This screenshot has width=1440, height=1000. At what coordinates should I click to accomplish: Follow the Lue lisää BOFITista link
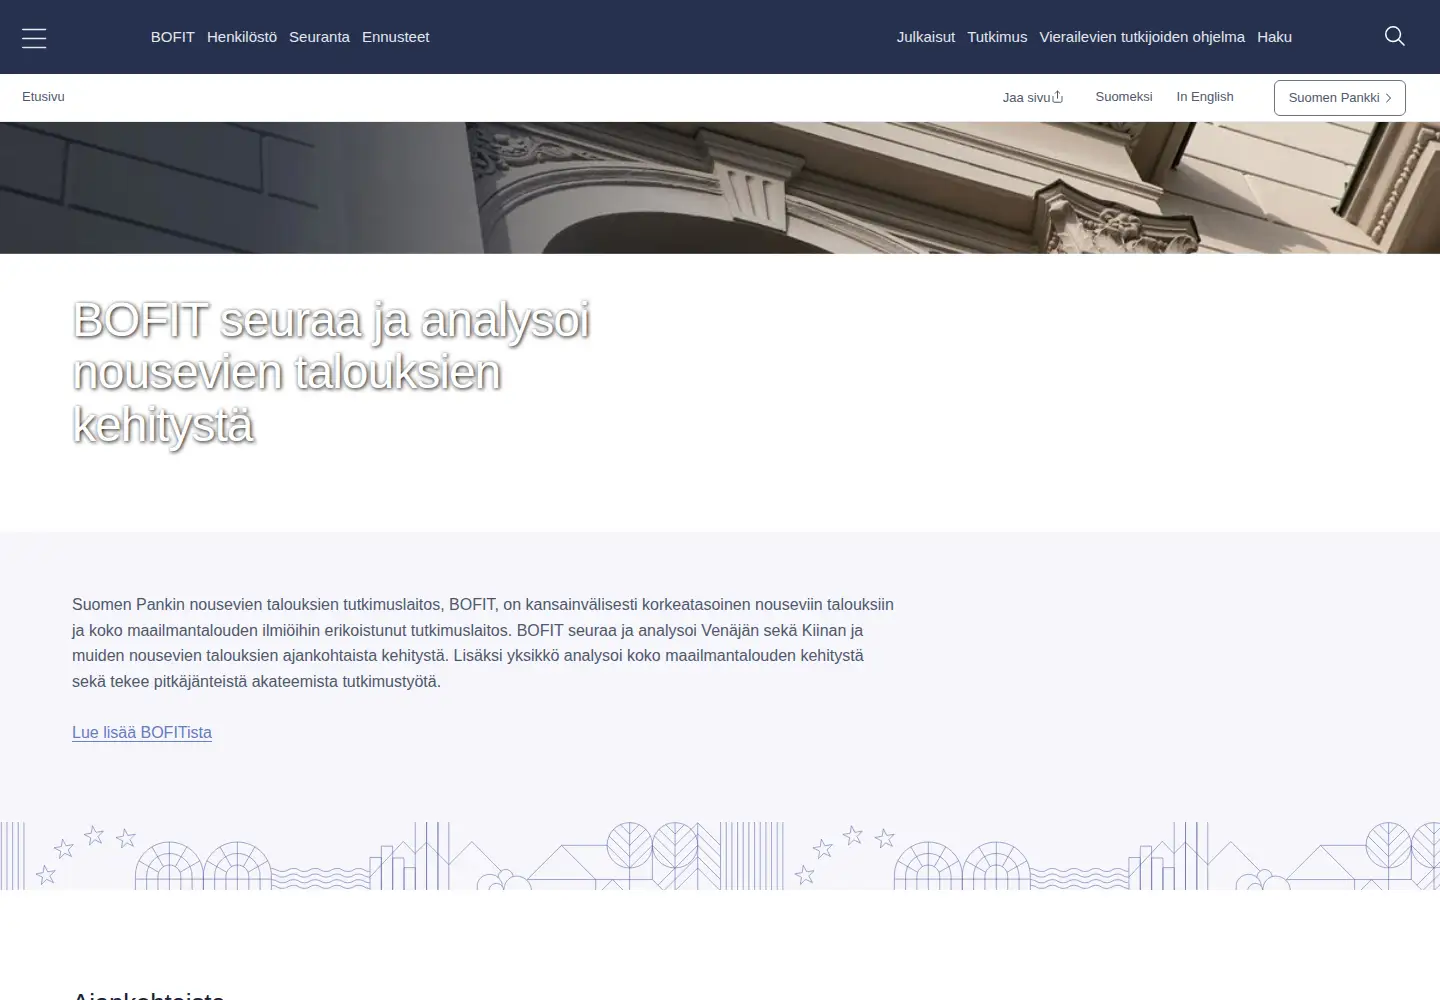click(x=142, y=732)
